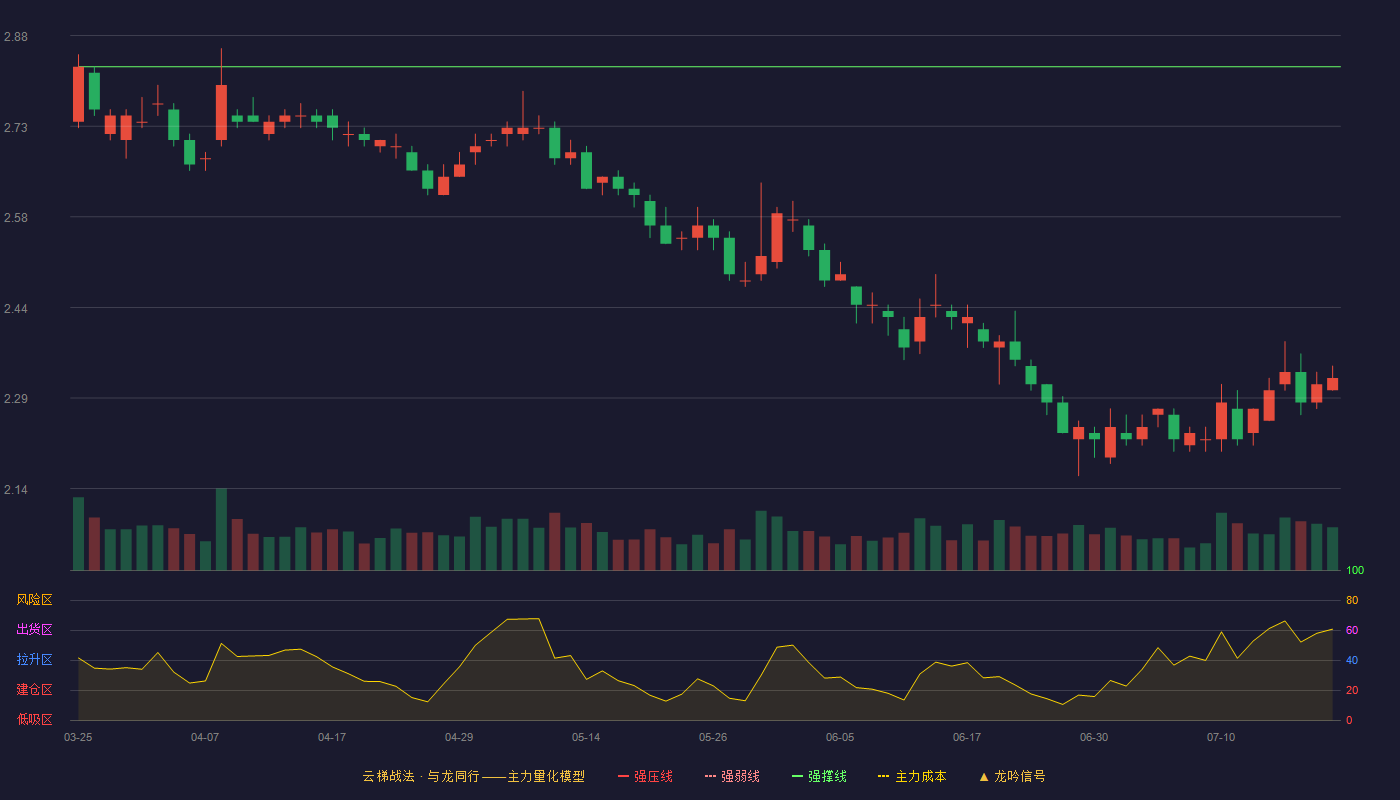Toggle the 强弱线 legend entry
This screenshot has width=1400, height=800.
pyautogui.click(x=732, y=776)
